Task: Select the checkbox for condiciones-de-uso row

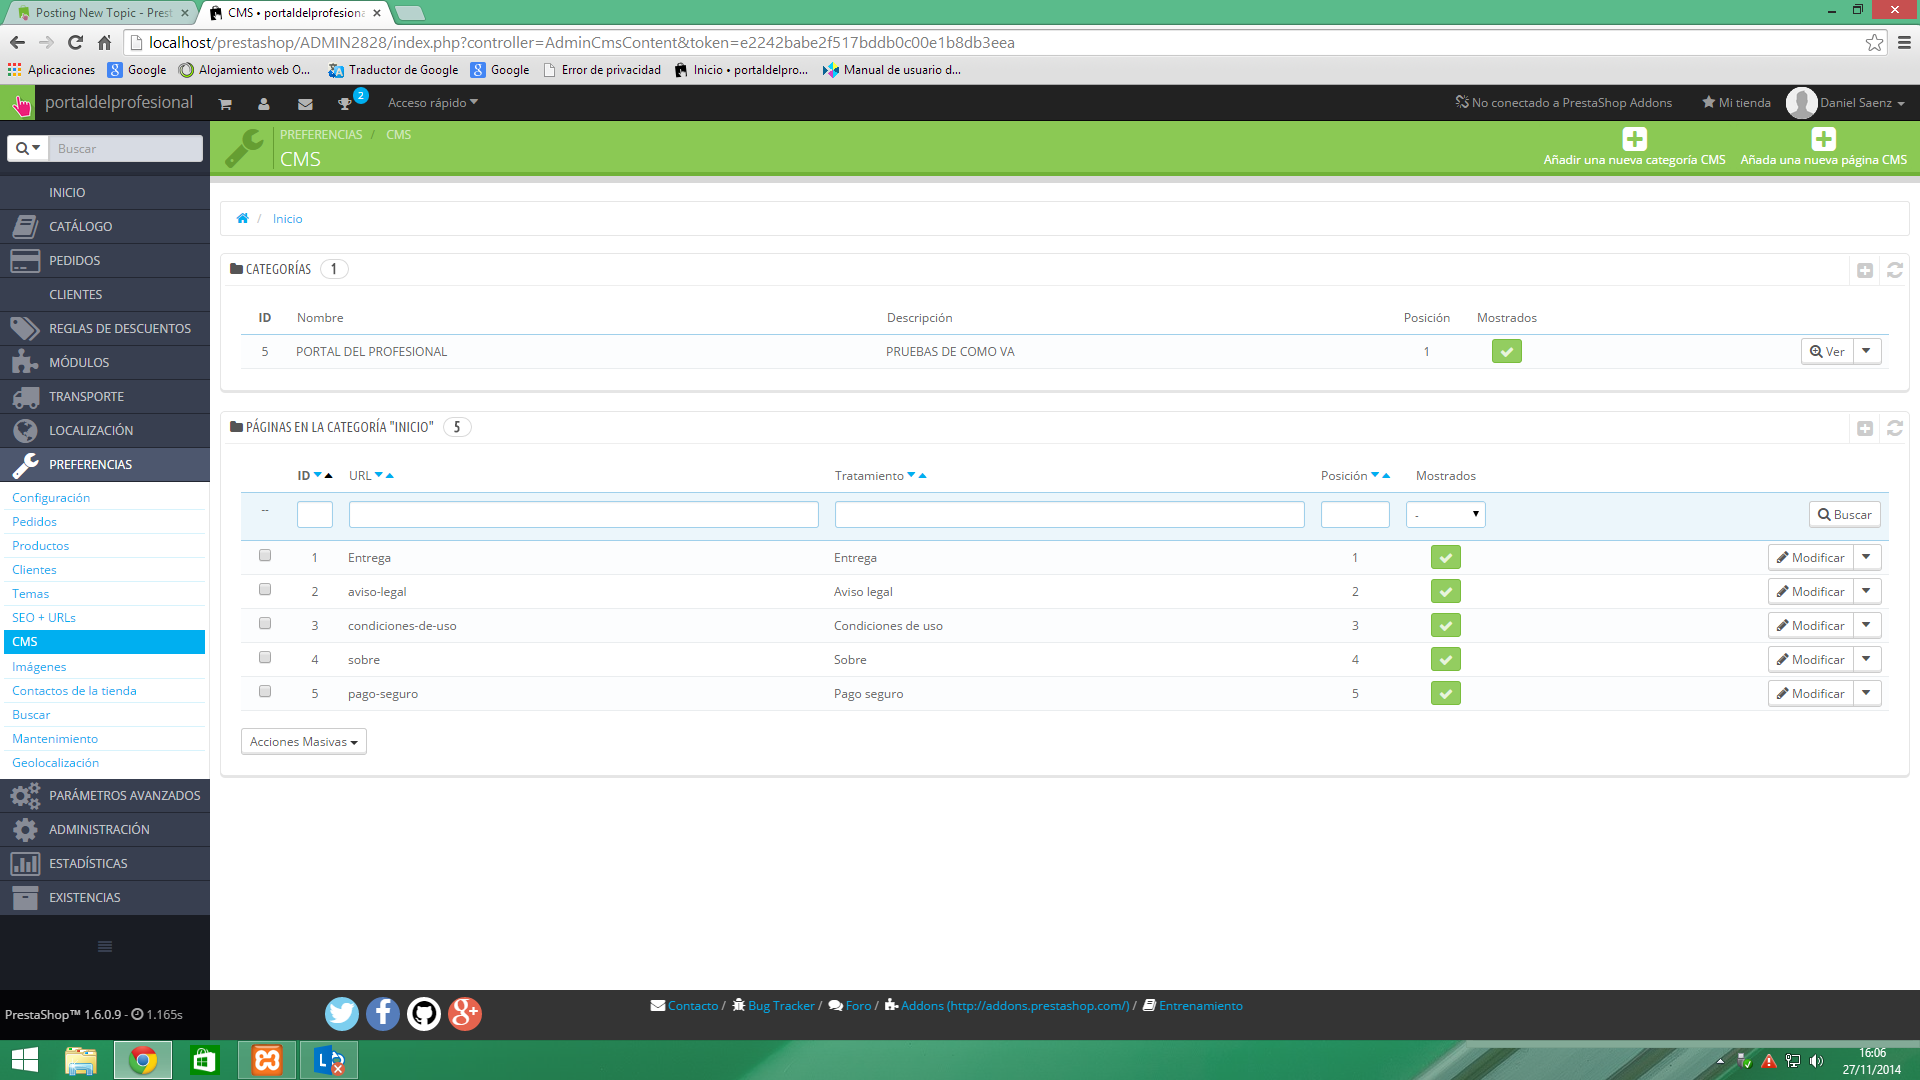Action: pyautogui.click(x=265, y=624)
